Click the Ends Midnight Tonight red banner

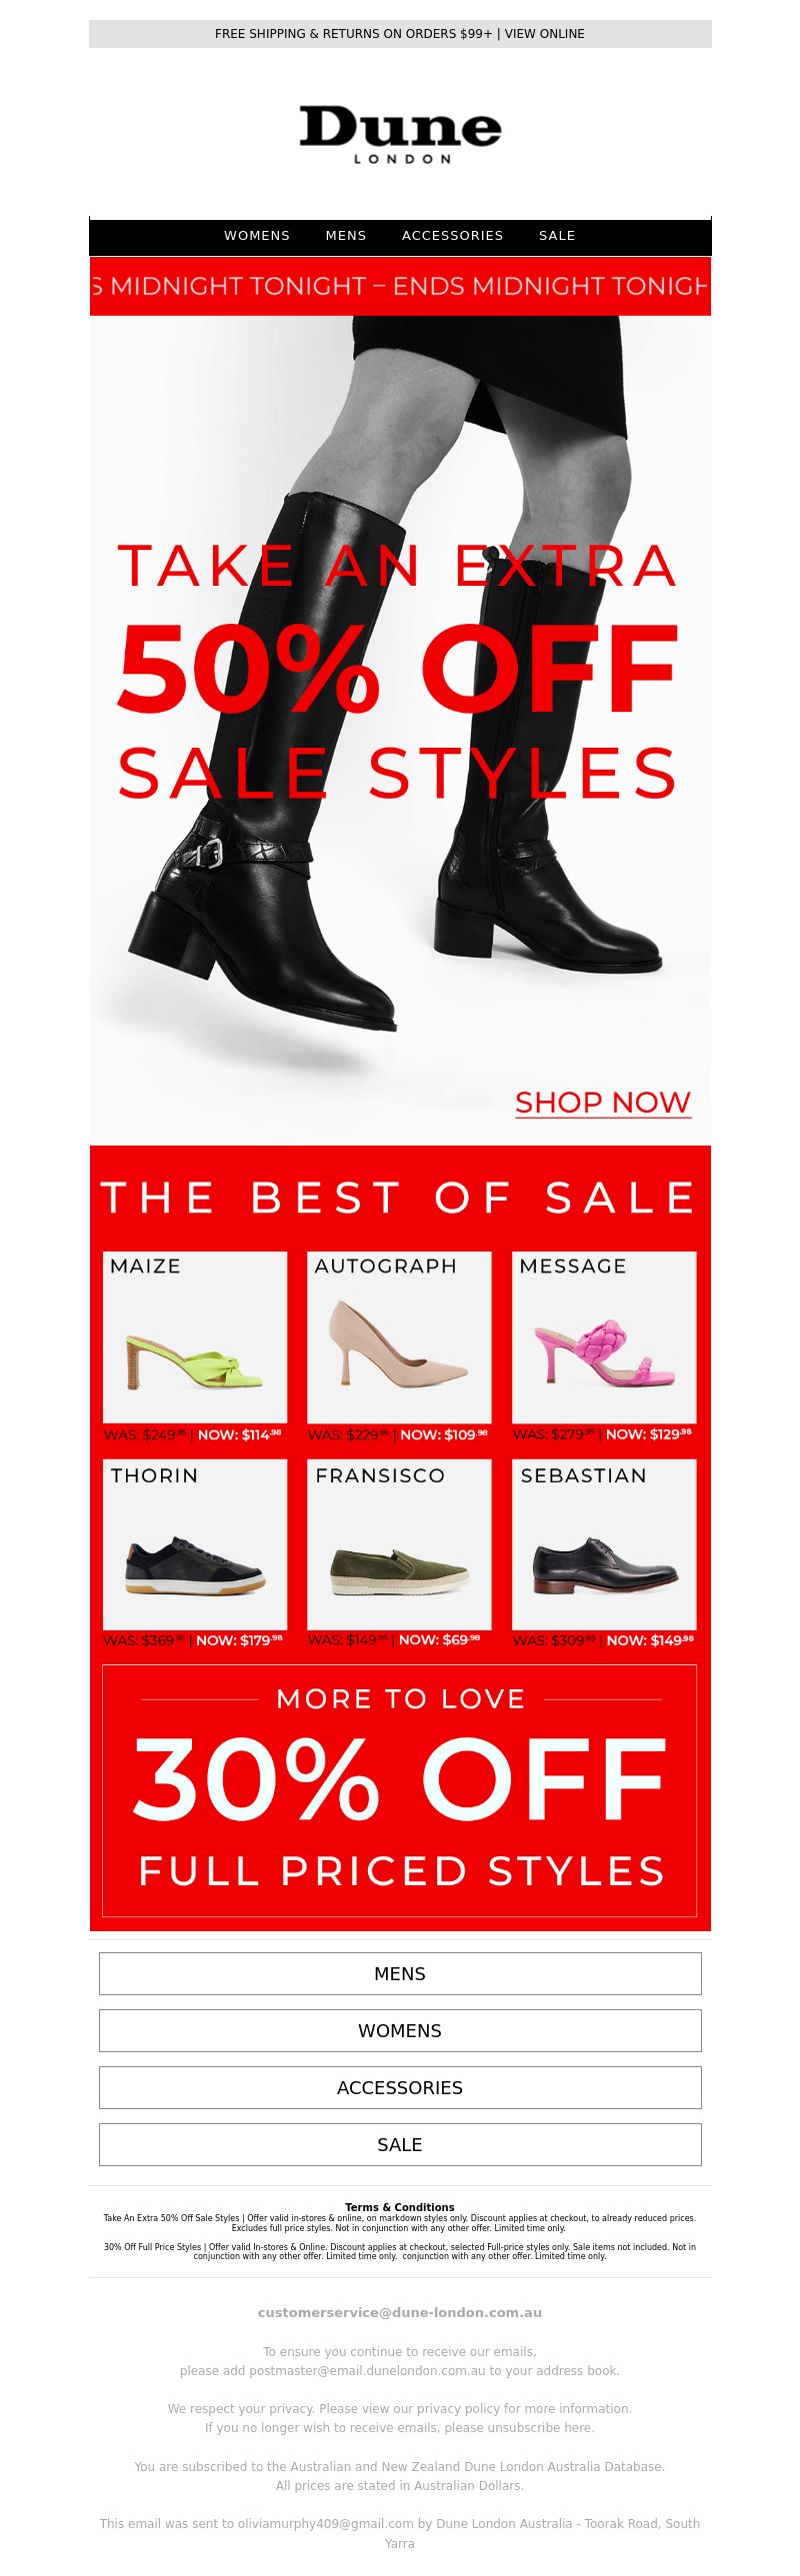[400, 286]
